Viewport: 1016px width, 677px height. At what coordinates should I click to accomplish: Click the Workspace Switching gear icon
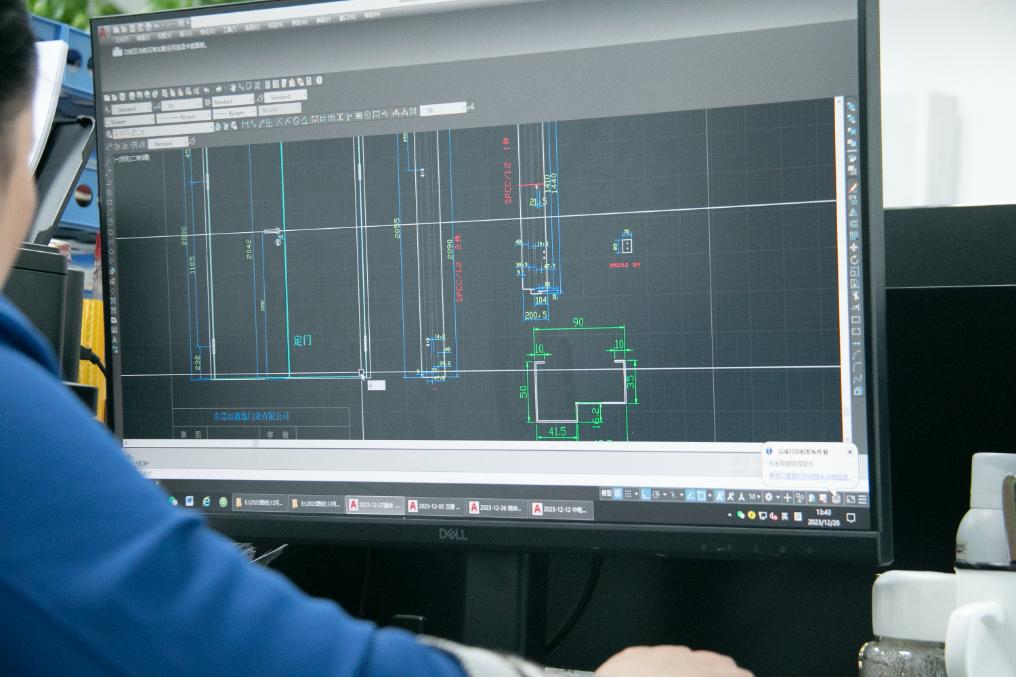(769, 496)
